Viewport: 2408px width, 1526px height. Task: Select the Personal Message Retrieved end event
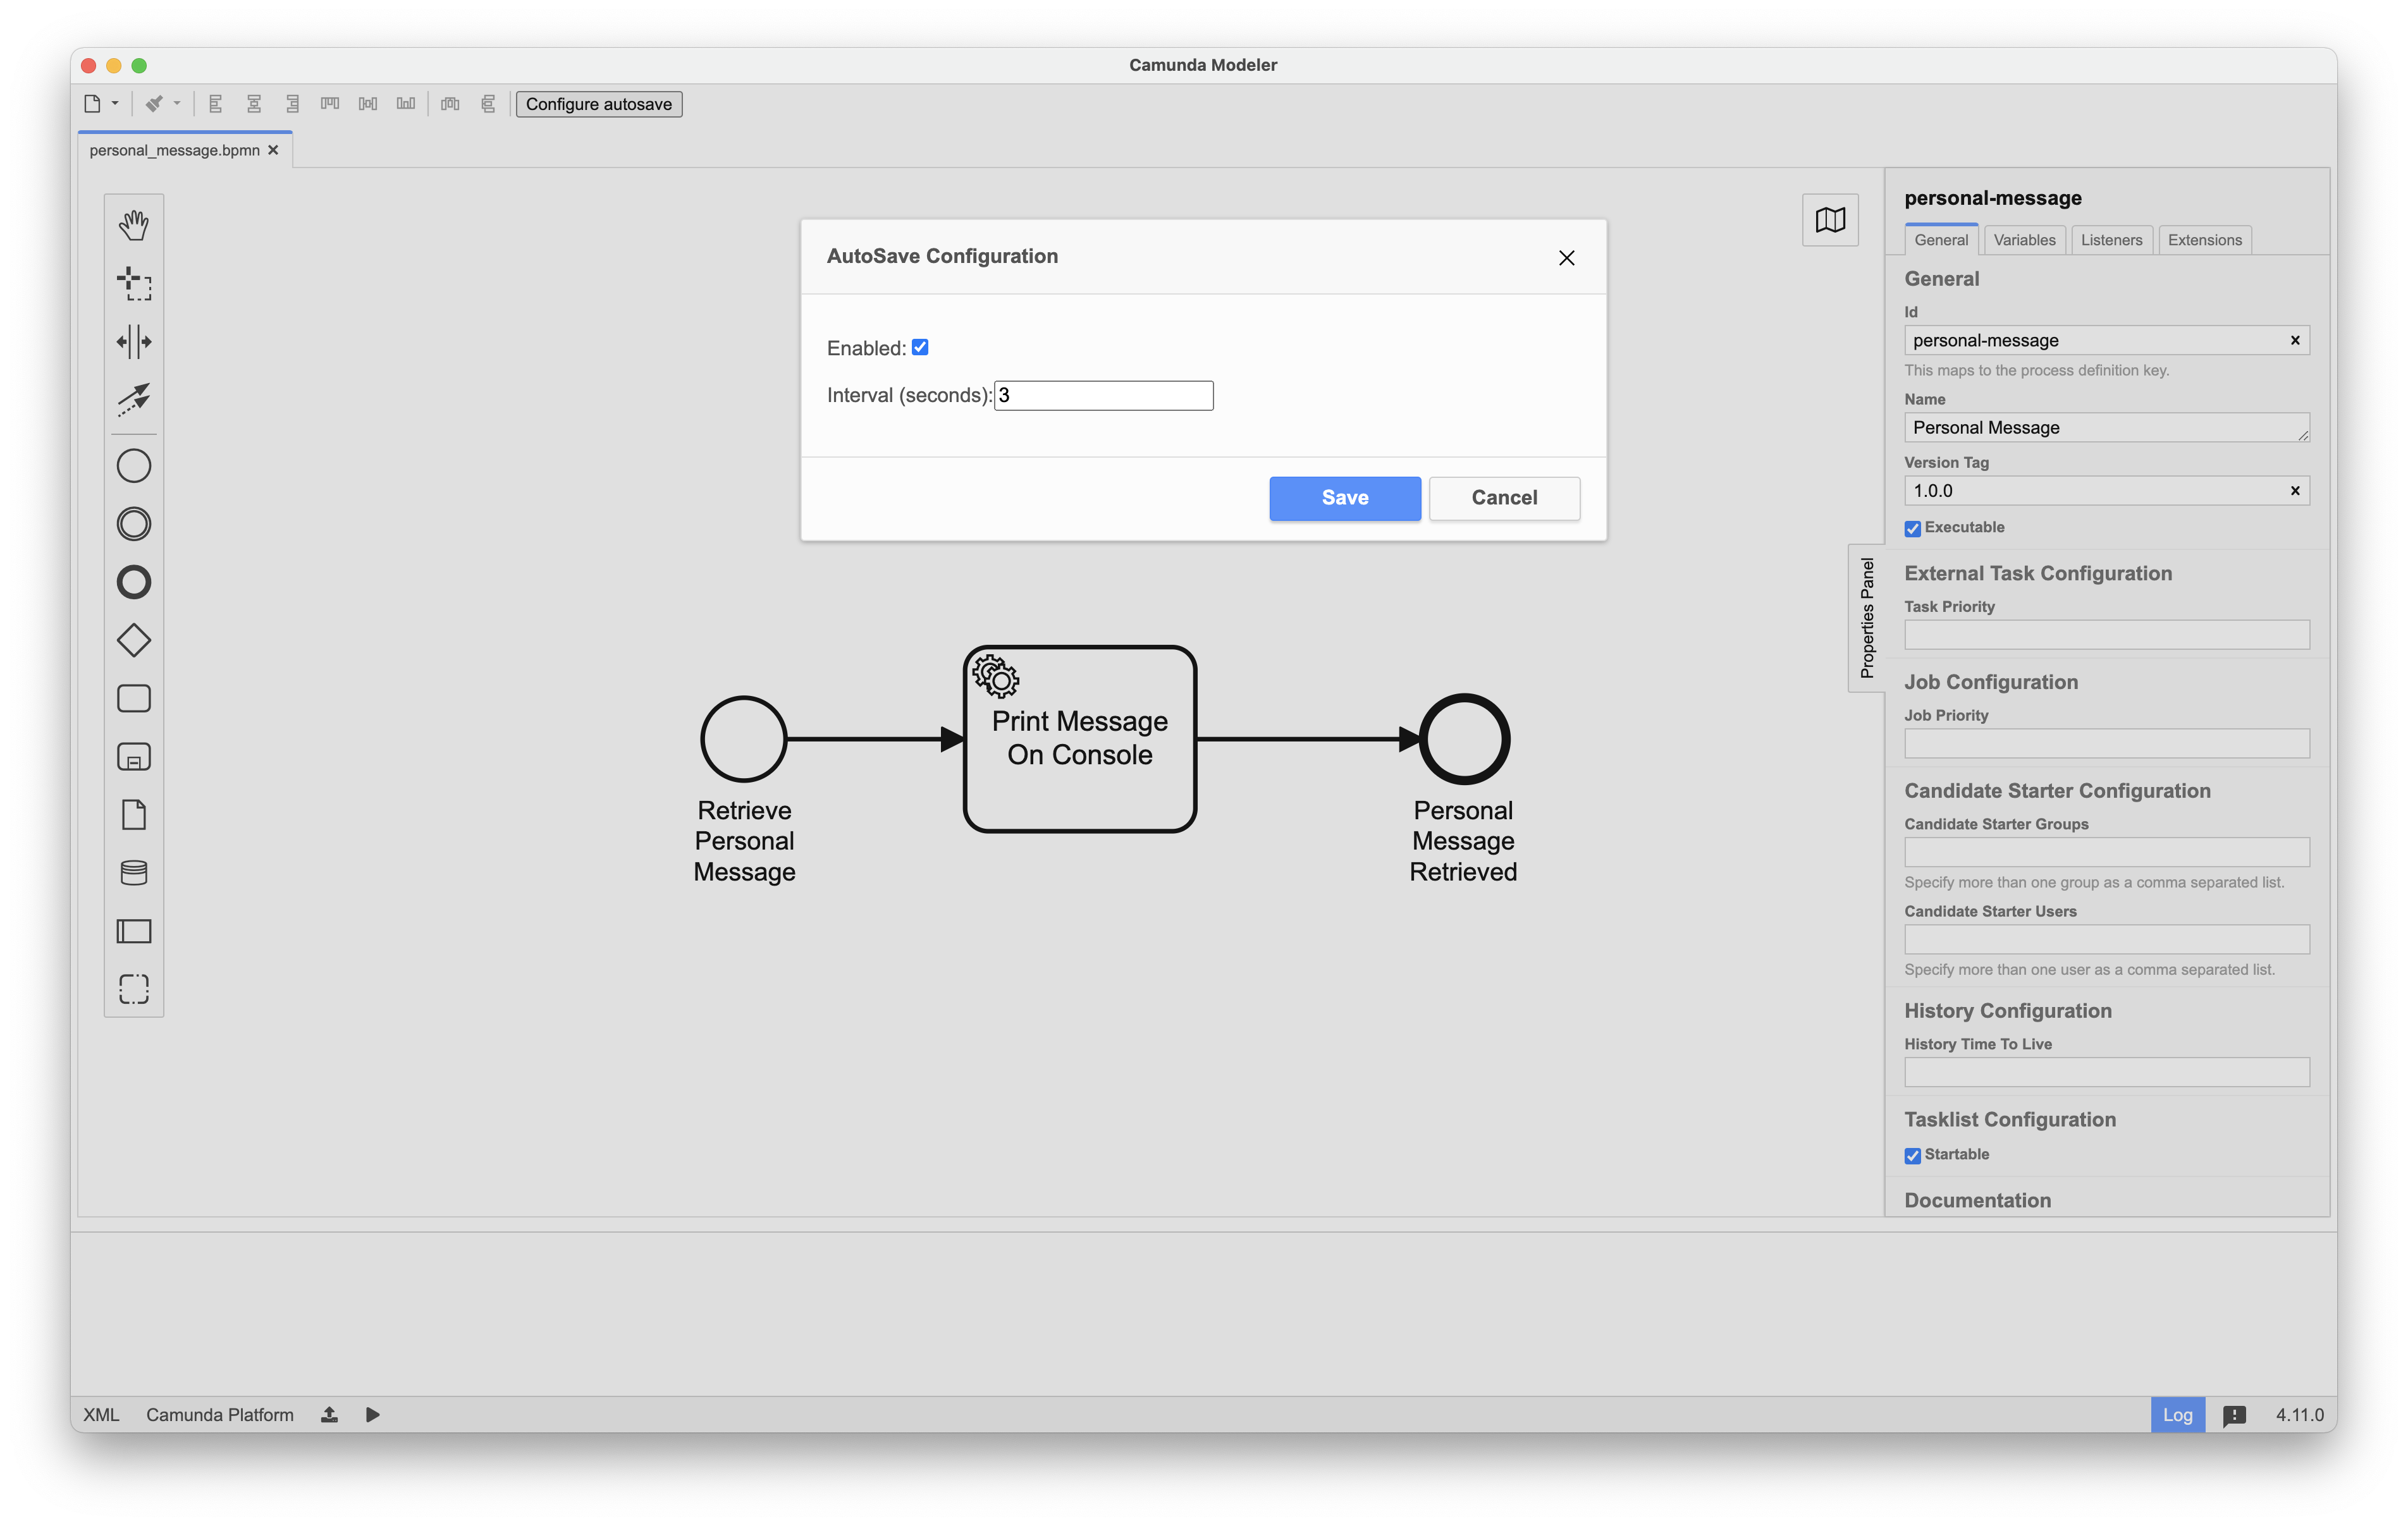1464,739
